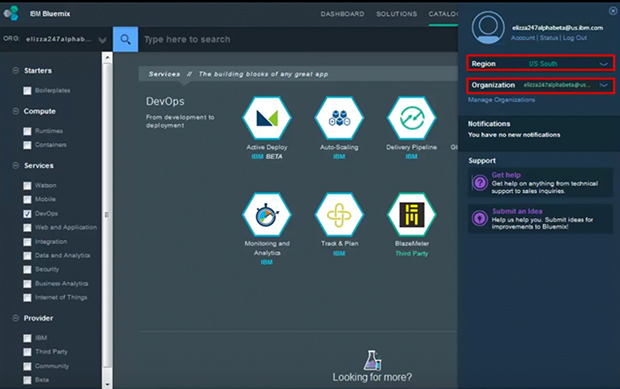Image resolution: width=620 pixels, height=389 pixels.
Task: Click 'You have no new notifications' text
Action: [514, 135]
